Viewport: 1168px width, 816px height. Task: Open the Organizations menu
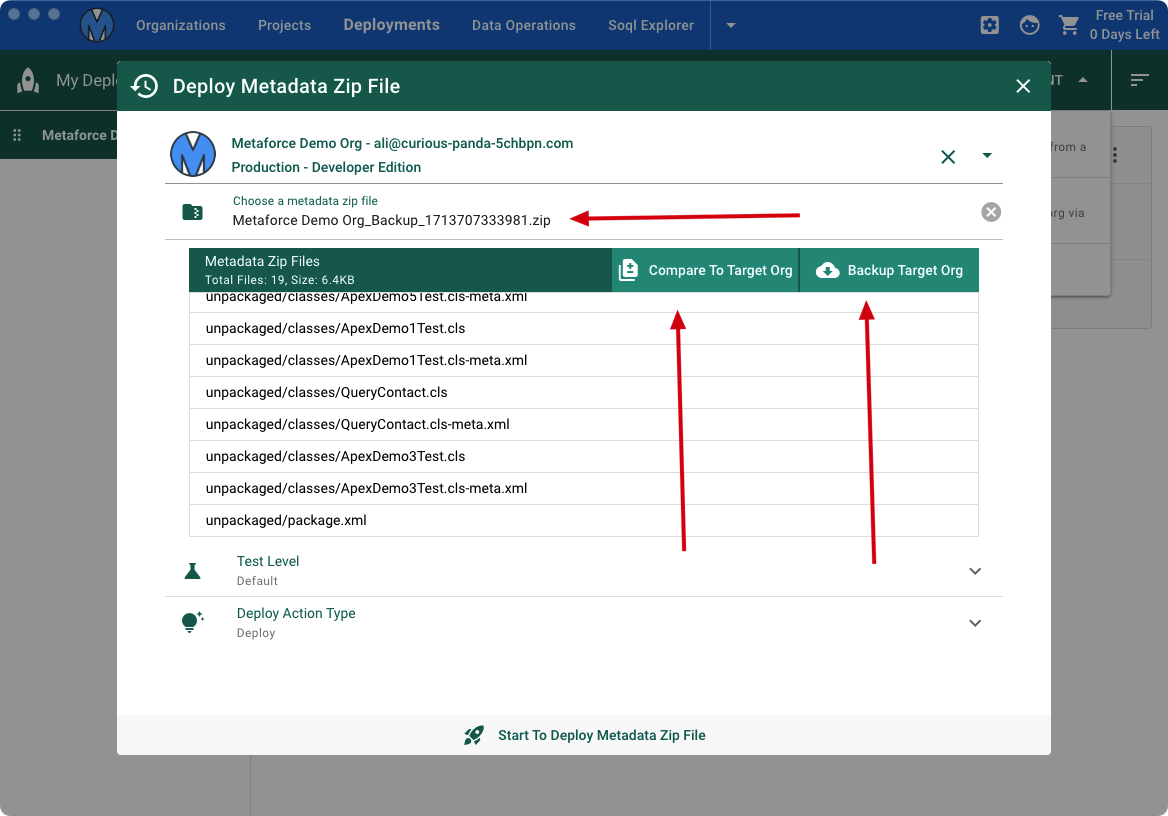pyautogui.click(x=180, y=25)
